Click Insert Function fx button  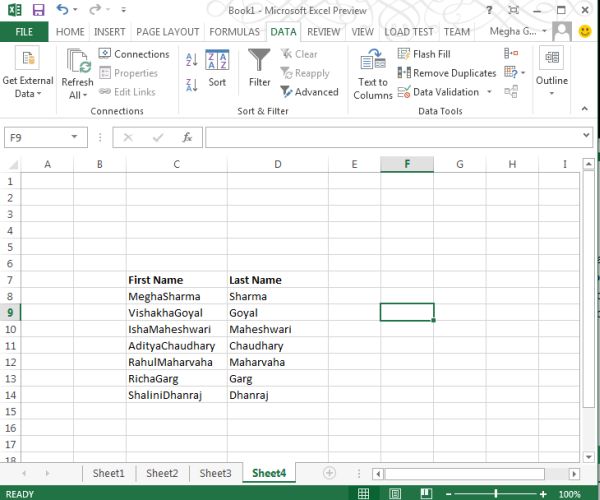187,137
